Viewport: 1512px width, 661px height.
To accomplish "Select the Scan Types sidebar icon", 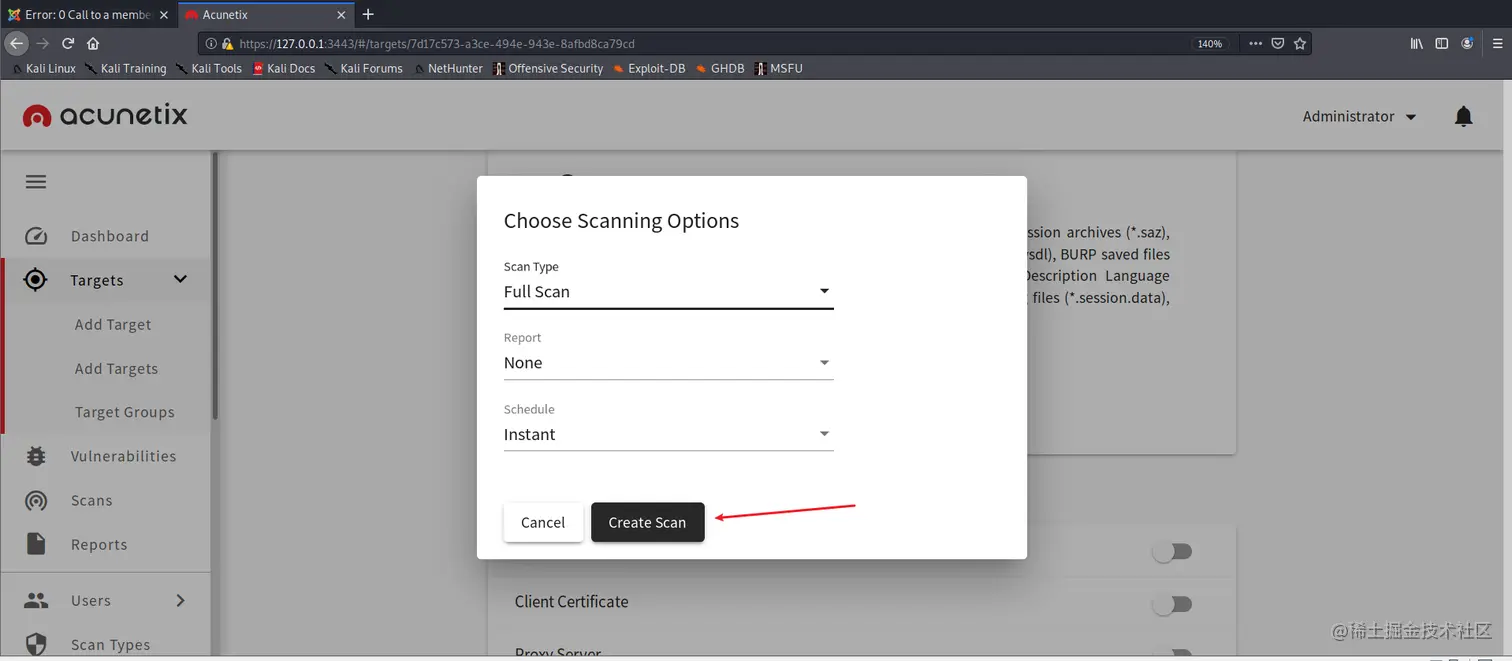I will click(x=35, y=645).
